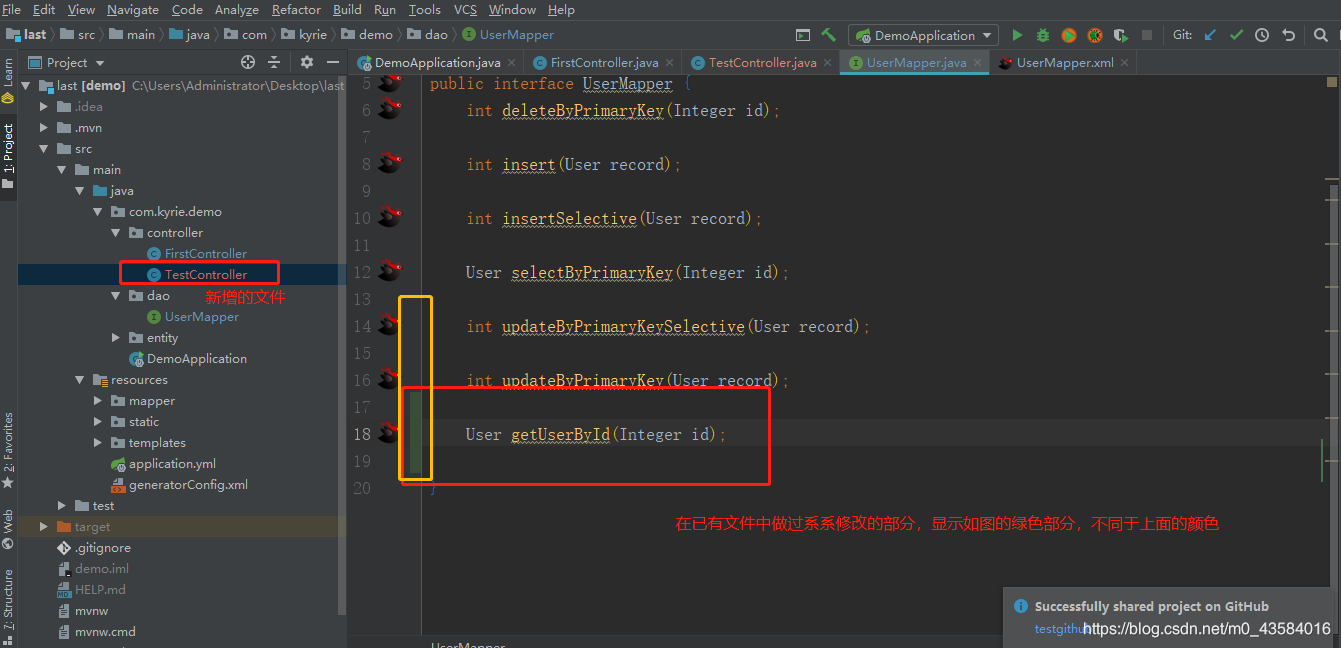Open the DemoApplication run configuration dropdown
The height and width of the screenshot is (648, 1341).
point(923,35)
